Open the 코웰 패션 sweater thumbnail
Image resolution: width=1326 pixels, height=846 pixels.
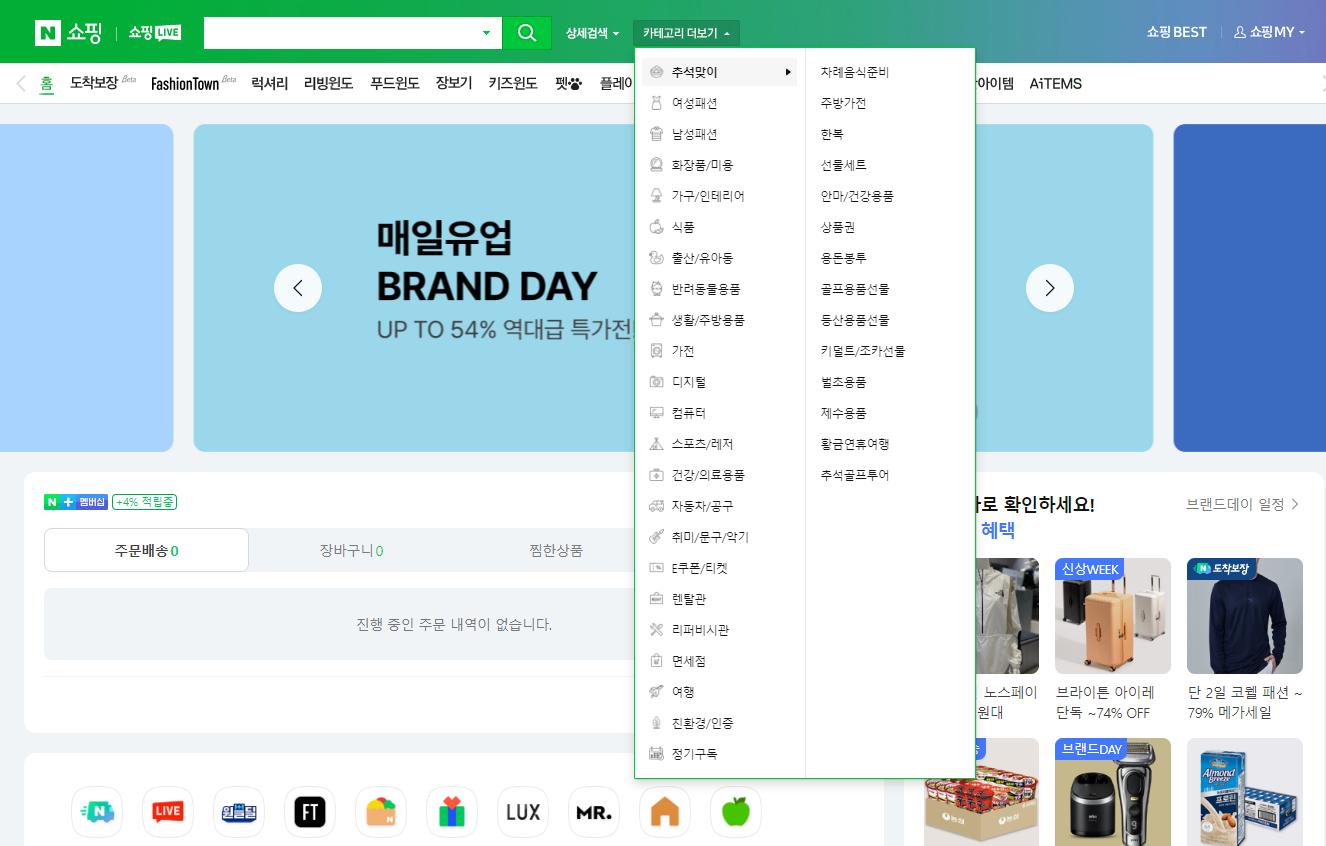point(1245,616)
